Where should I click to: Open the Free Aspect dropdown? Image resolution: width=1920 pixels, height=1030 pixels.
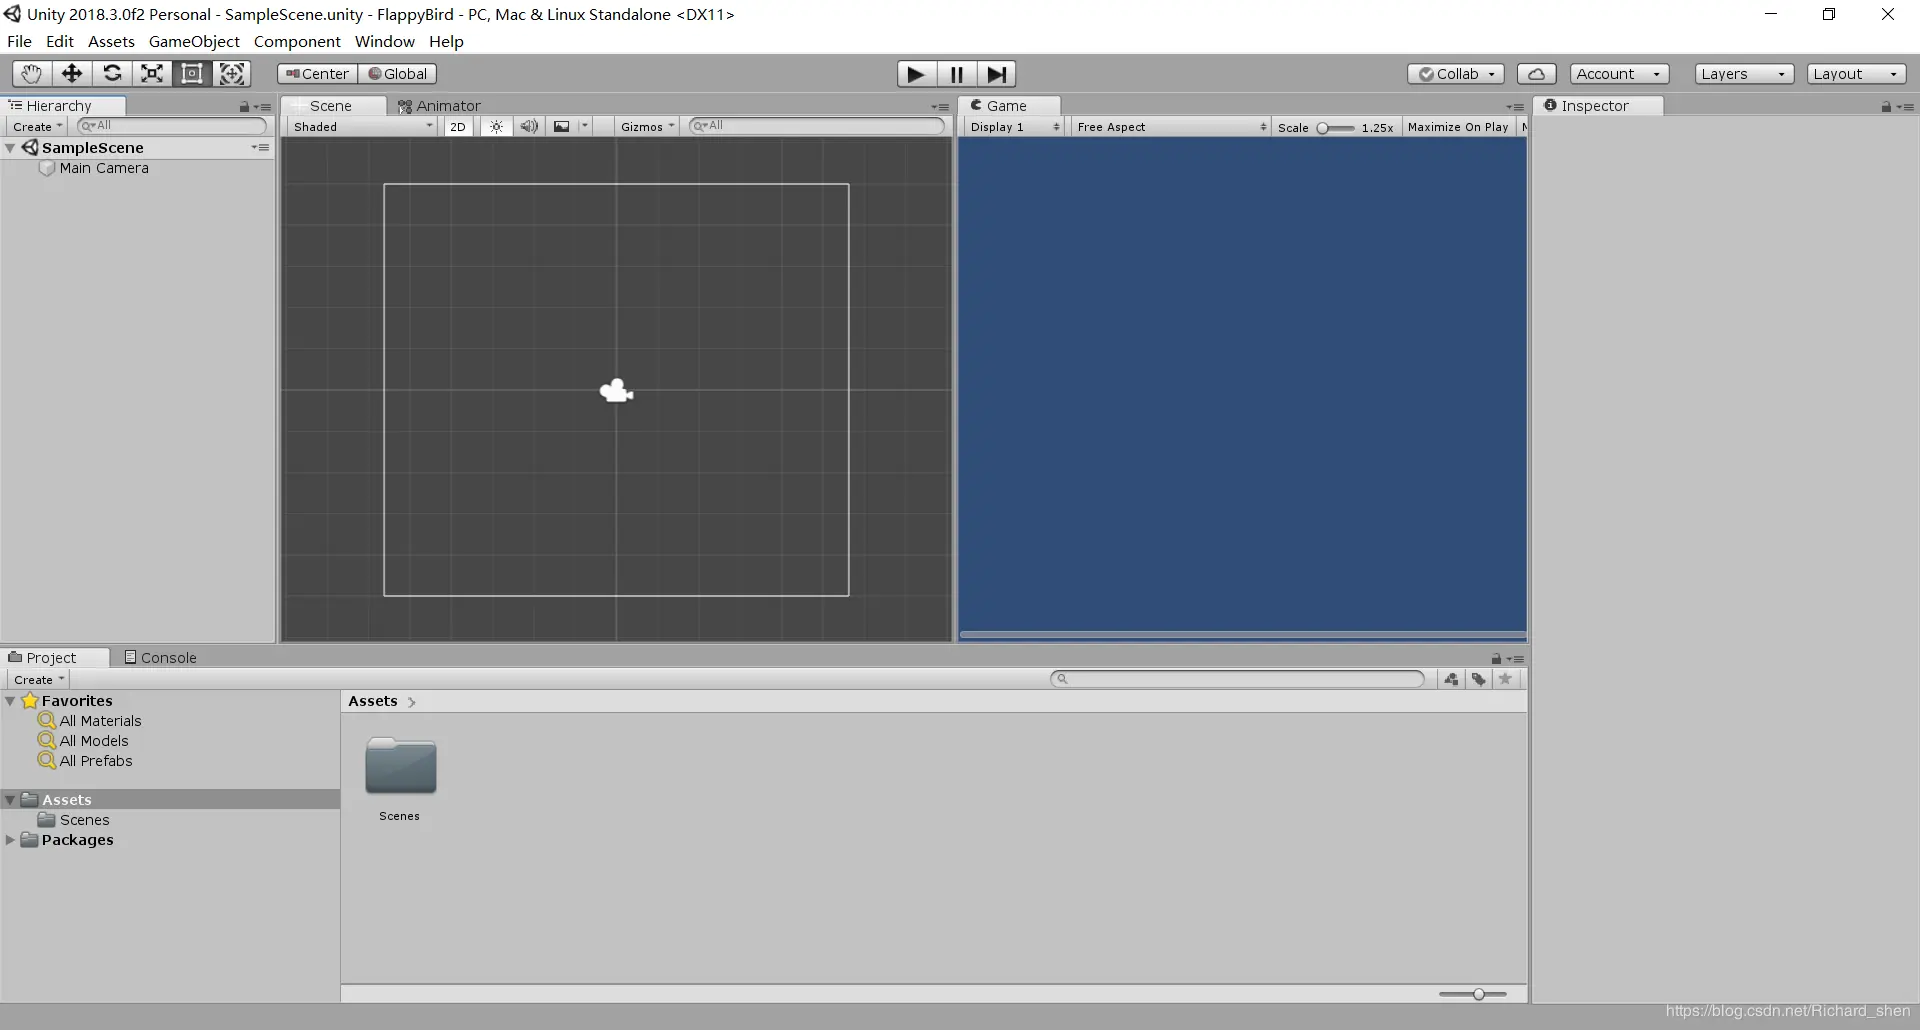pos(1172,127)
